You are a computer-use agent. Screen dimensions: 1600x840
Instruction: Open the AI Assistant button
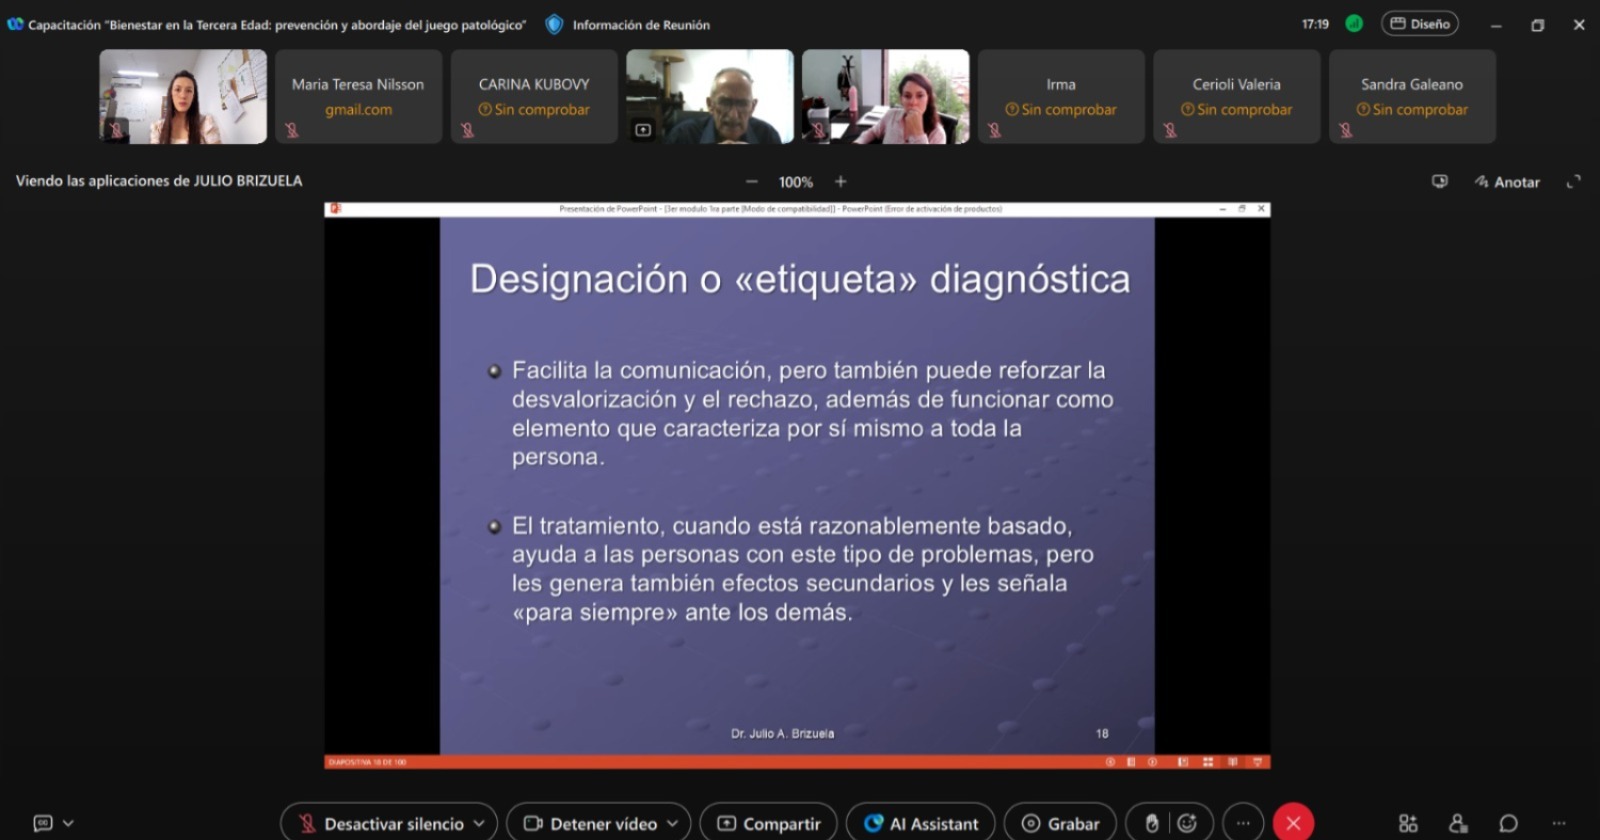pos(920,823)
